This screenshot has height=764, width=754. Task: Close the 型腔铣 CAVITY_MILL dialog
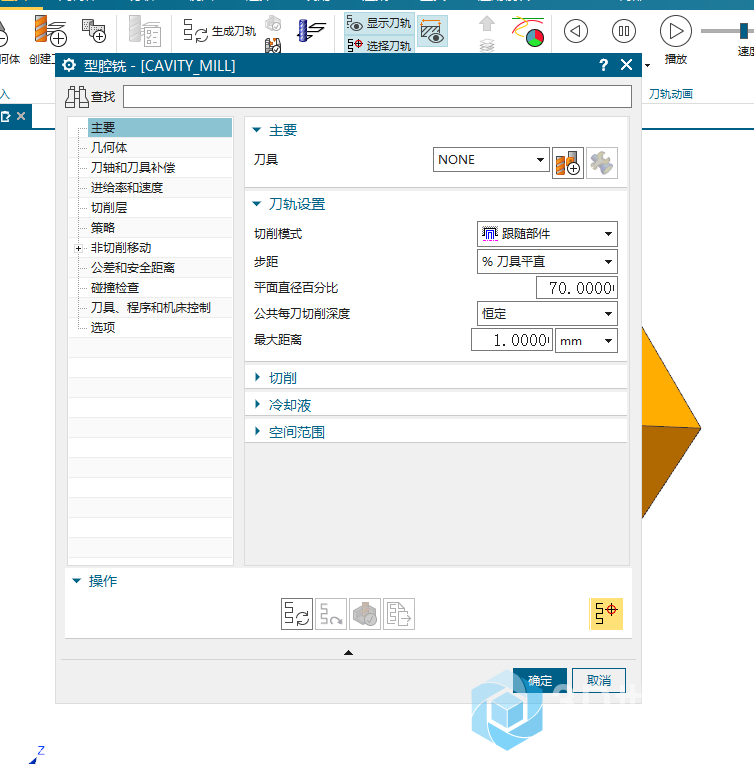click(x=627, y=65)
